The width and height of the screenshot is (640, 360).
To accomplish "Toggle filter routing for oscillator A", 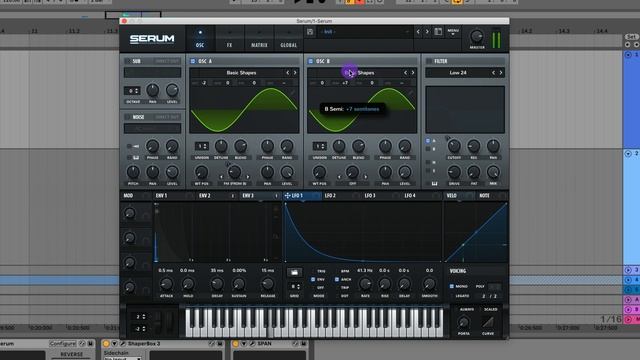I will pos(428,141).
